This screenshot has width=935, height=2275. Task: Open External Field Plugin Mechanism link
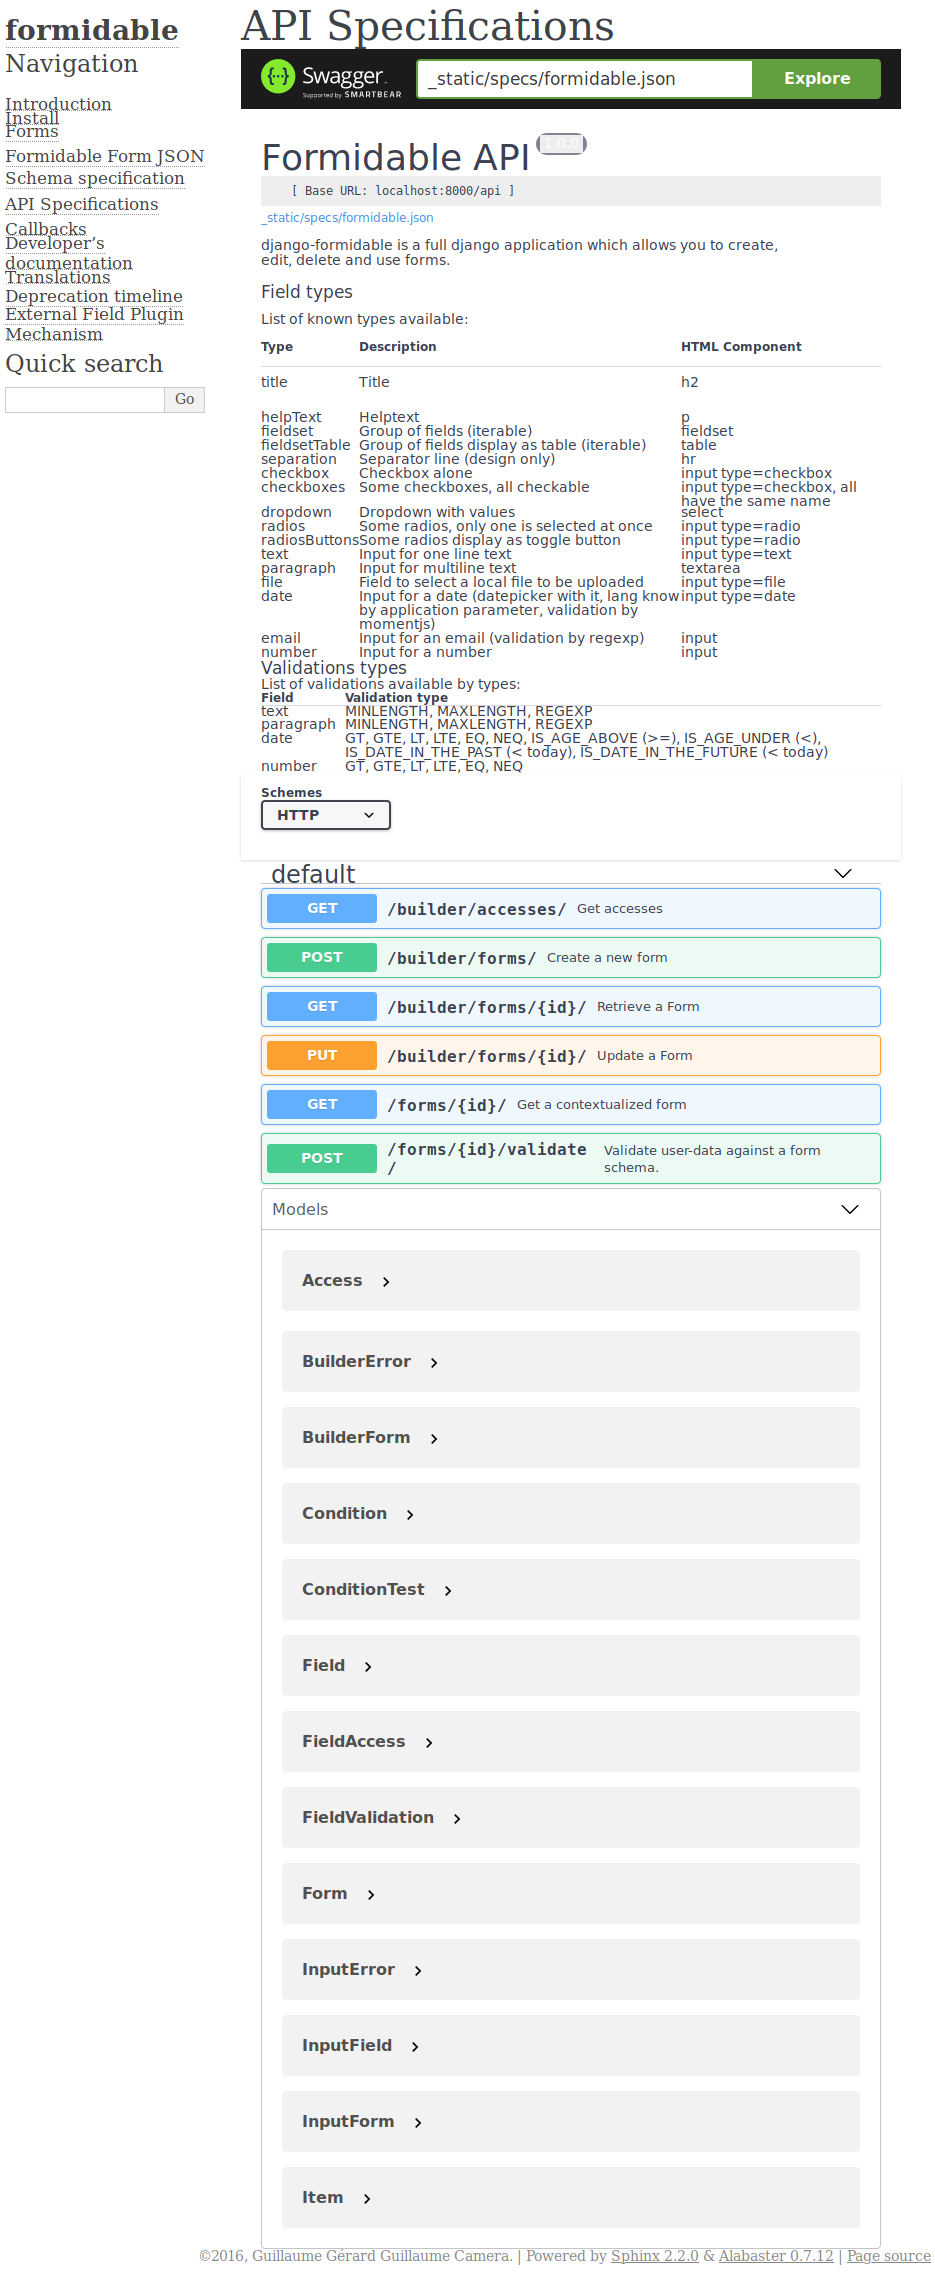[94, 324]
